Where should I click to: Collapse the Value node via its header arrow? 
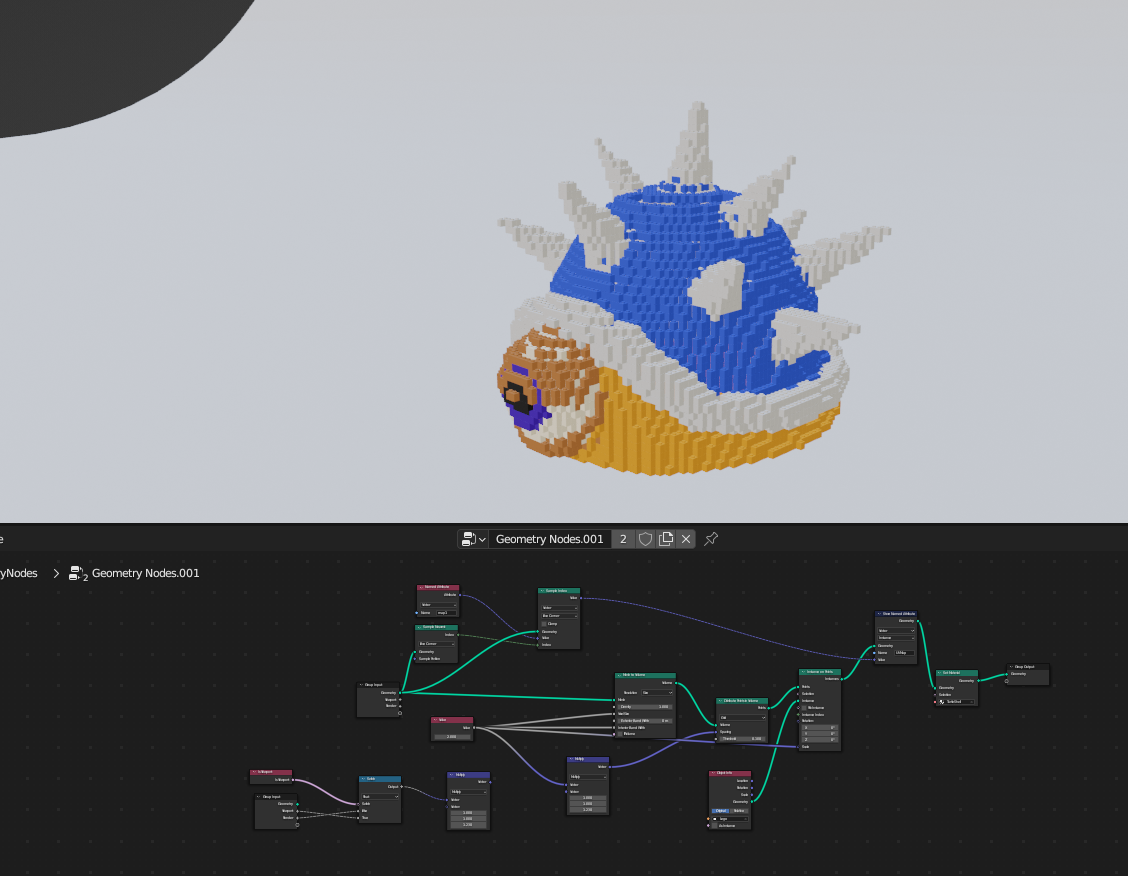[435, 720]
